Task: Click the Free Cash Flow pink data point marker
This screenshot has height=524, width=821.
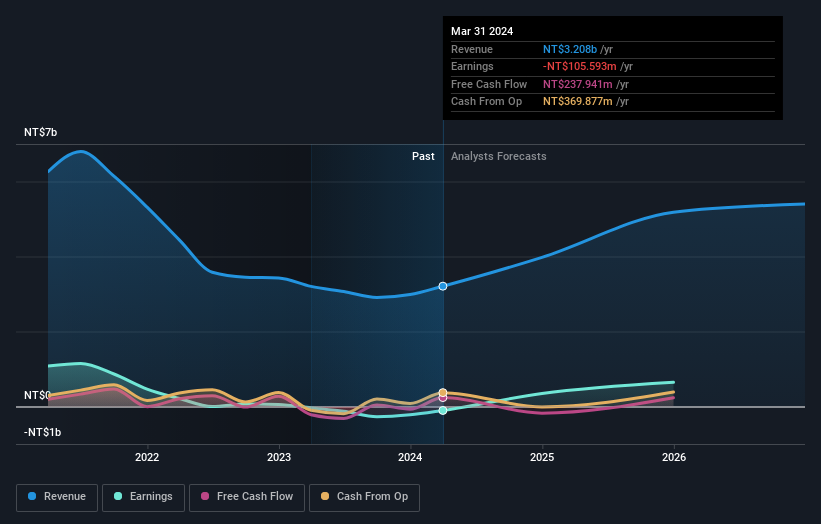Action: (443, 398)
